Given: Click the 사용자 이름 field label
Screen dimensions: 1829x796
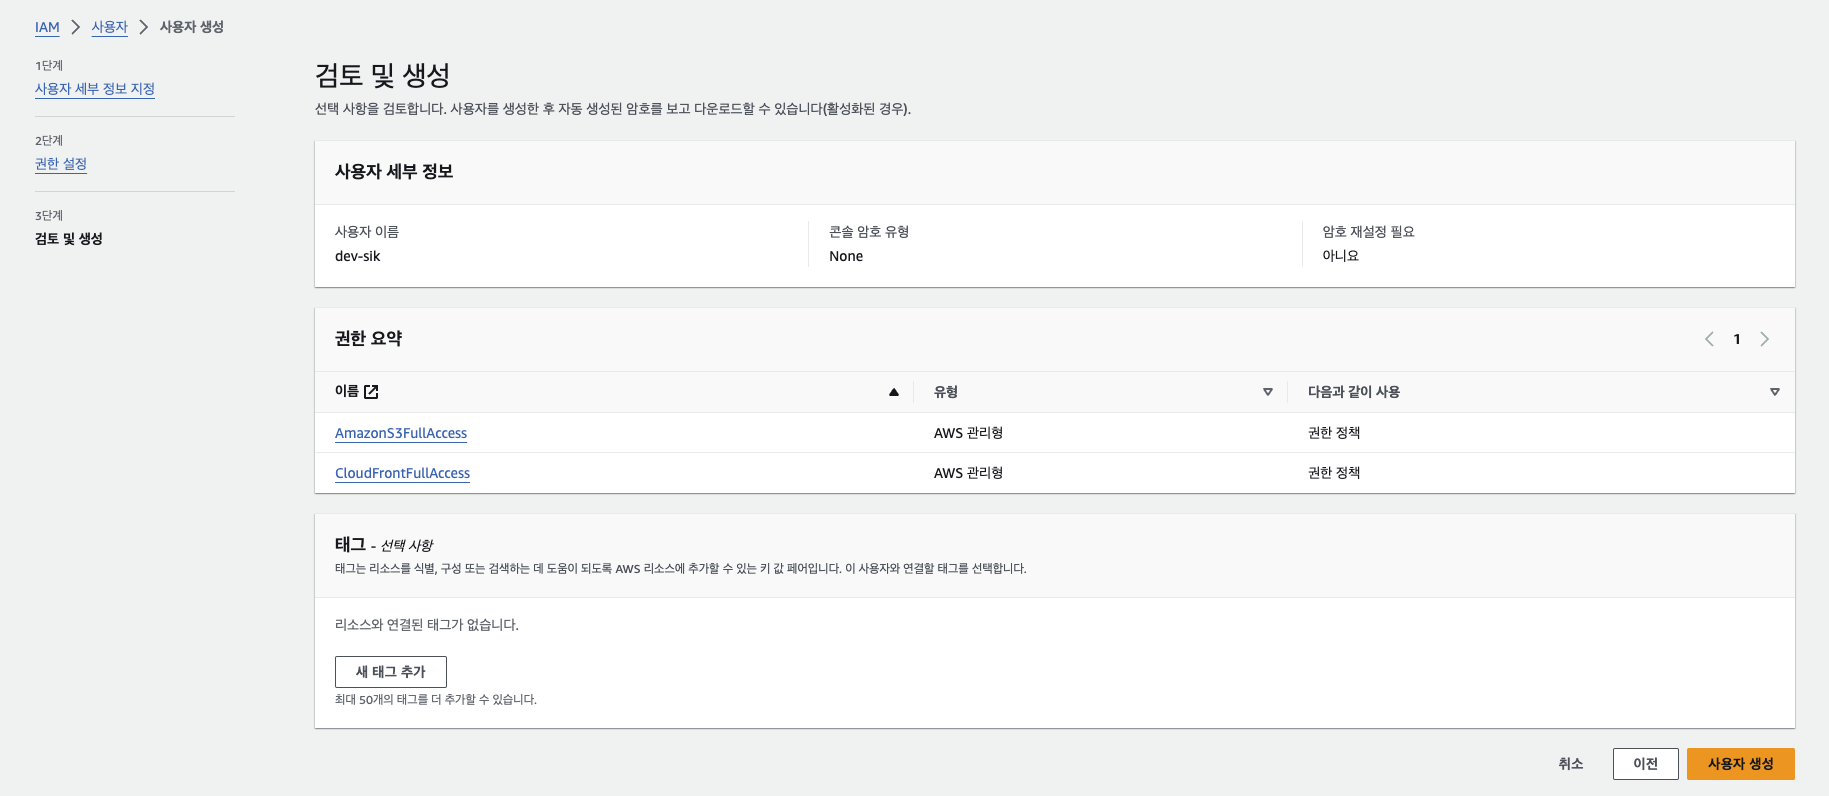Looking at the screenshot, I should 367,232.
